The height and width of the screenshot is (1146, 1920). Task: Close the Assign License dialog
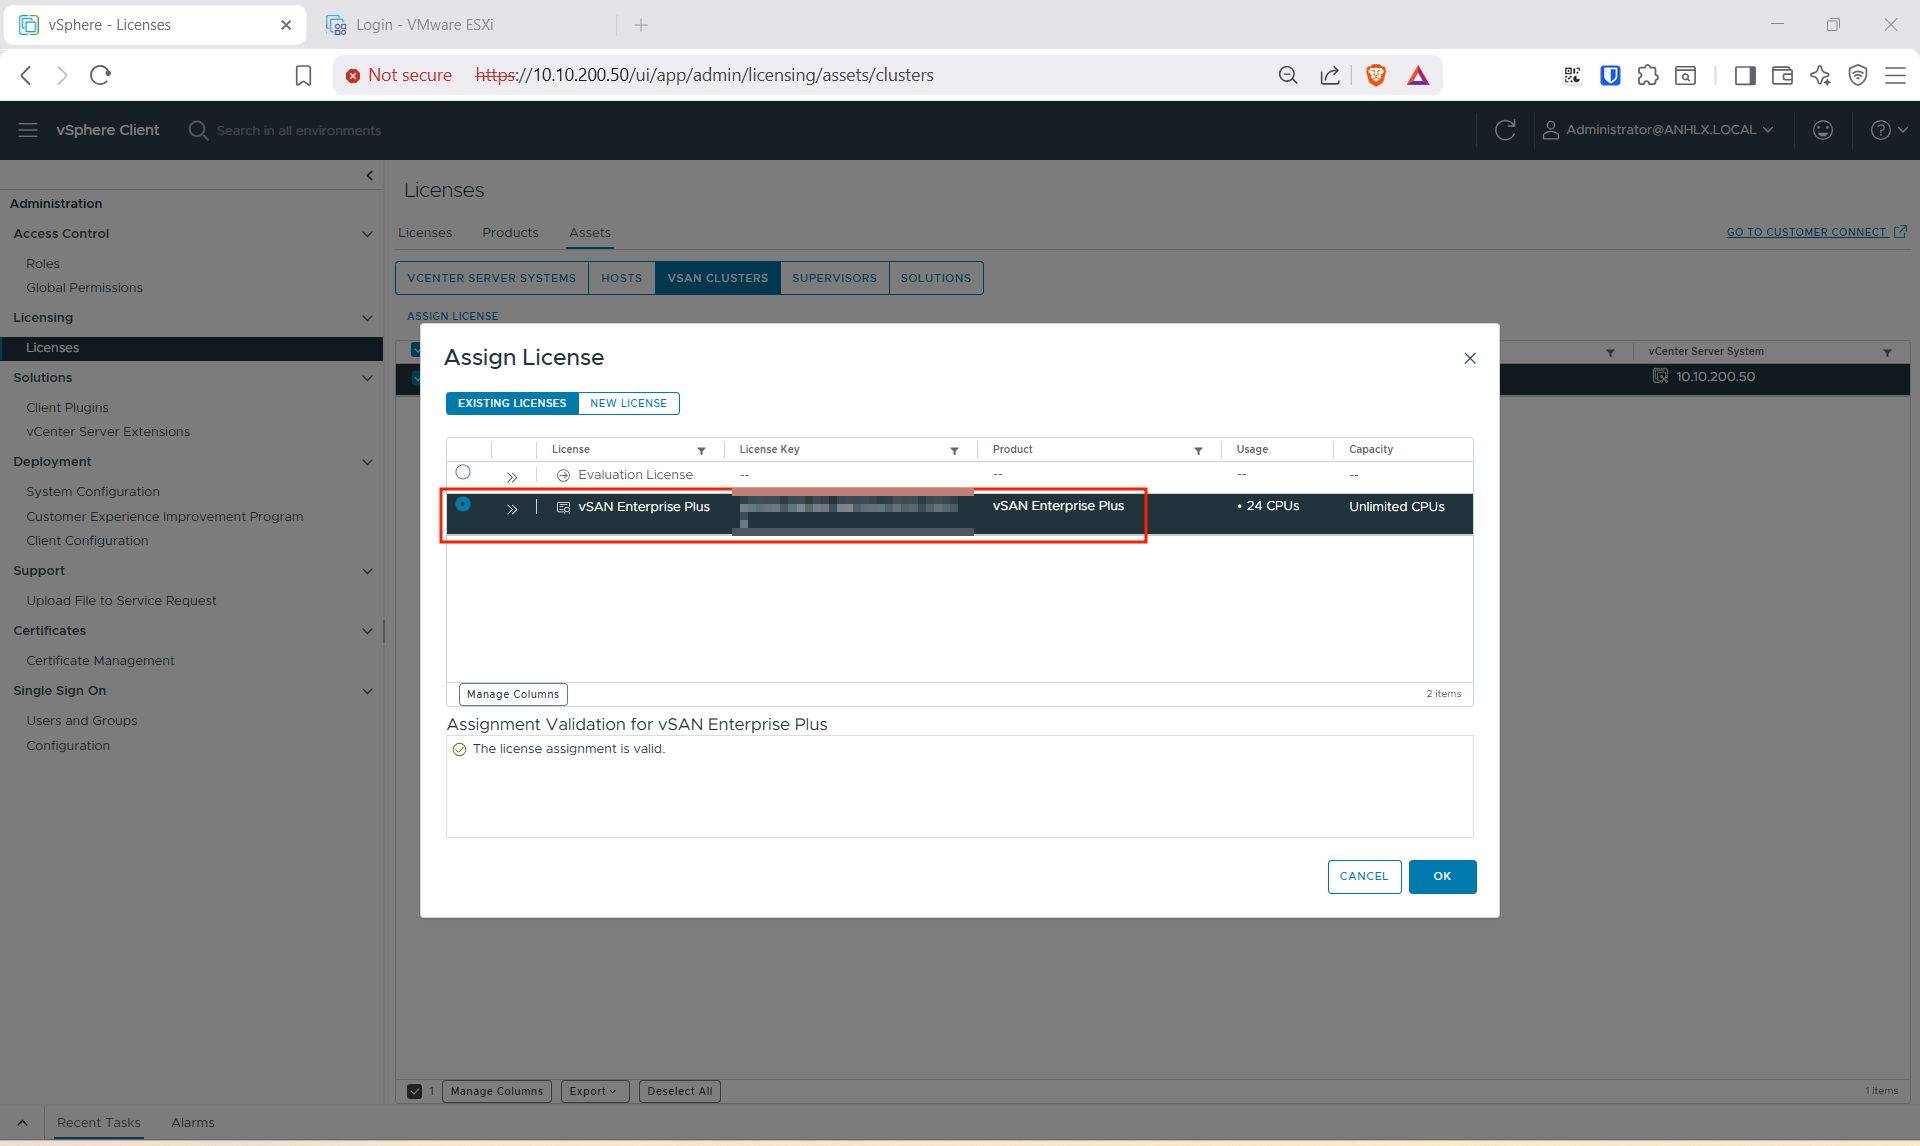click(x=1470, y=358)
